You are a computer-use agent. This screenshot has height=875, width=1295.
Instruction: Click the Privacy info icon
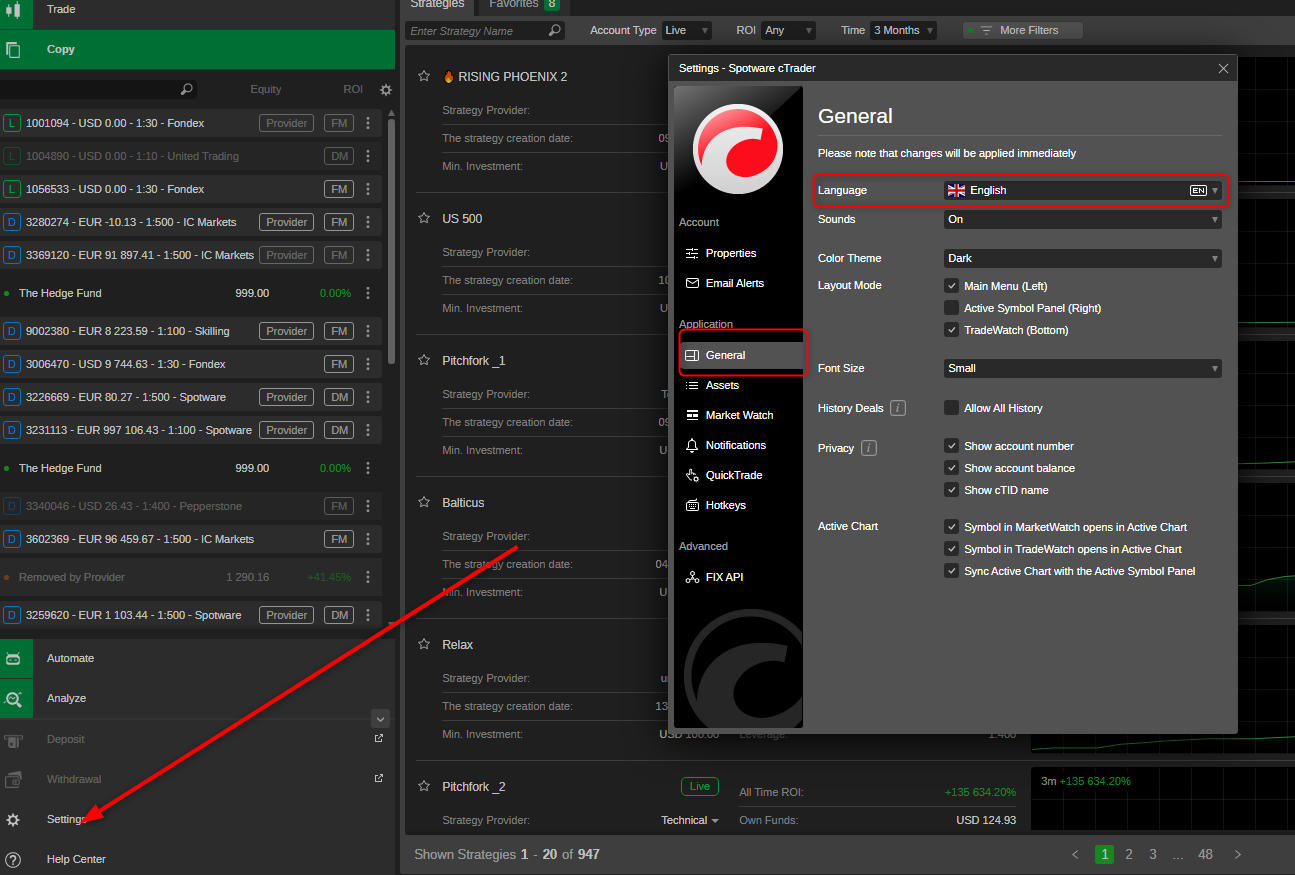[869, 448]
